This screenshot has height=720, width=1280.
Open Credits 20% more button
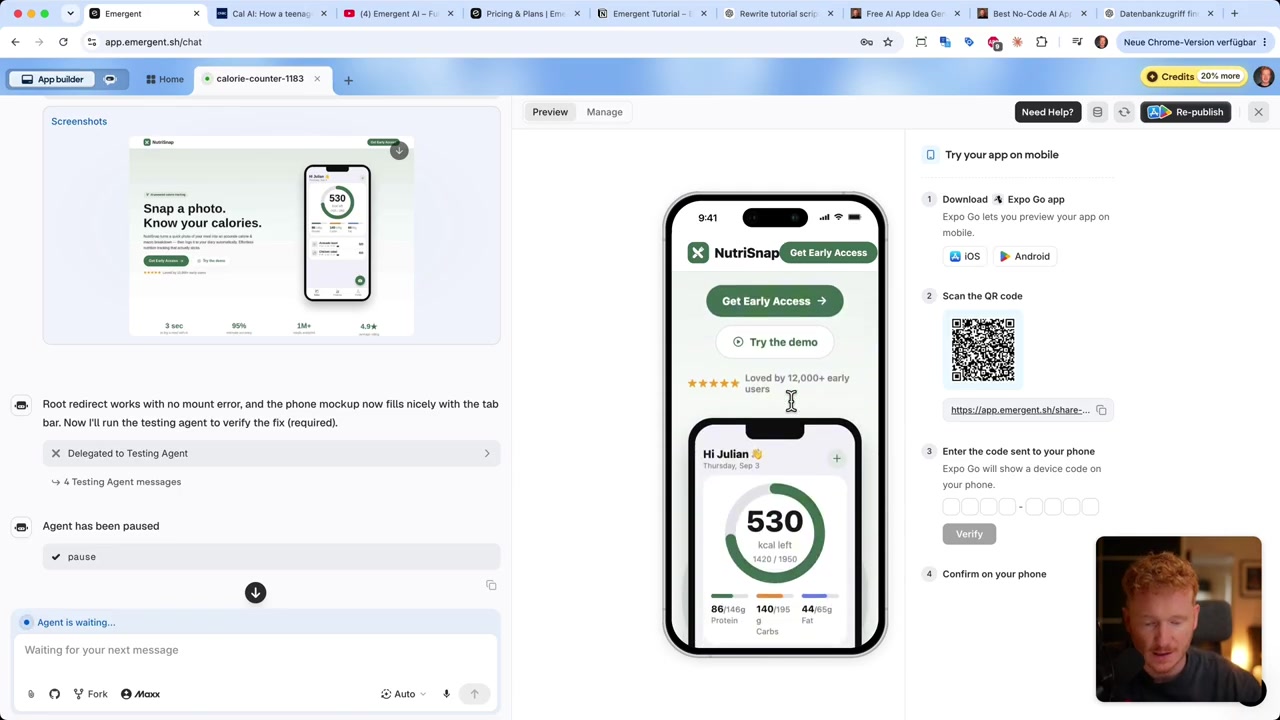coord(1192,76)
